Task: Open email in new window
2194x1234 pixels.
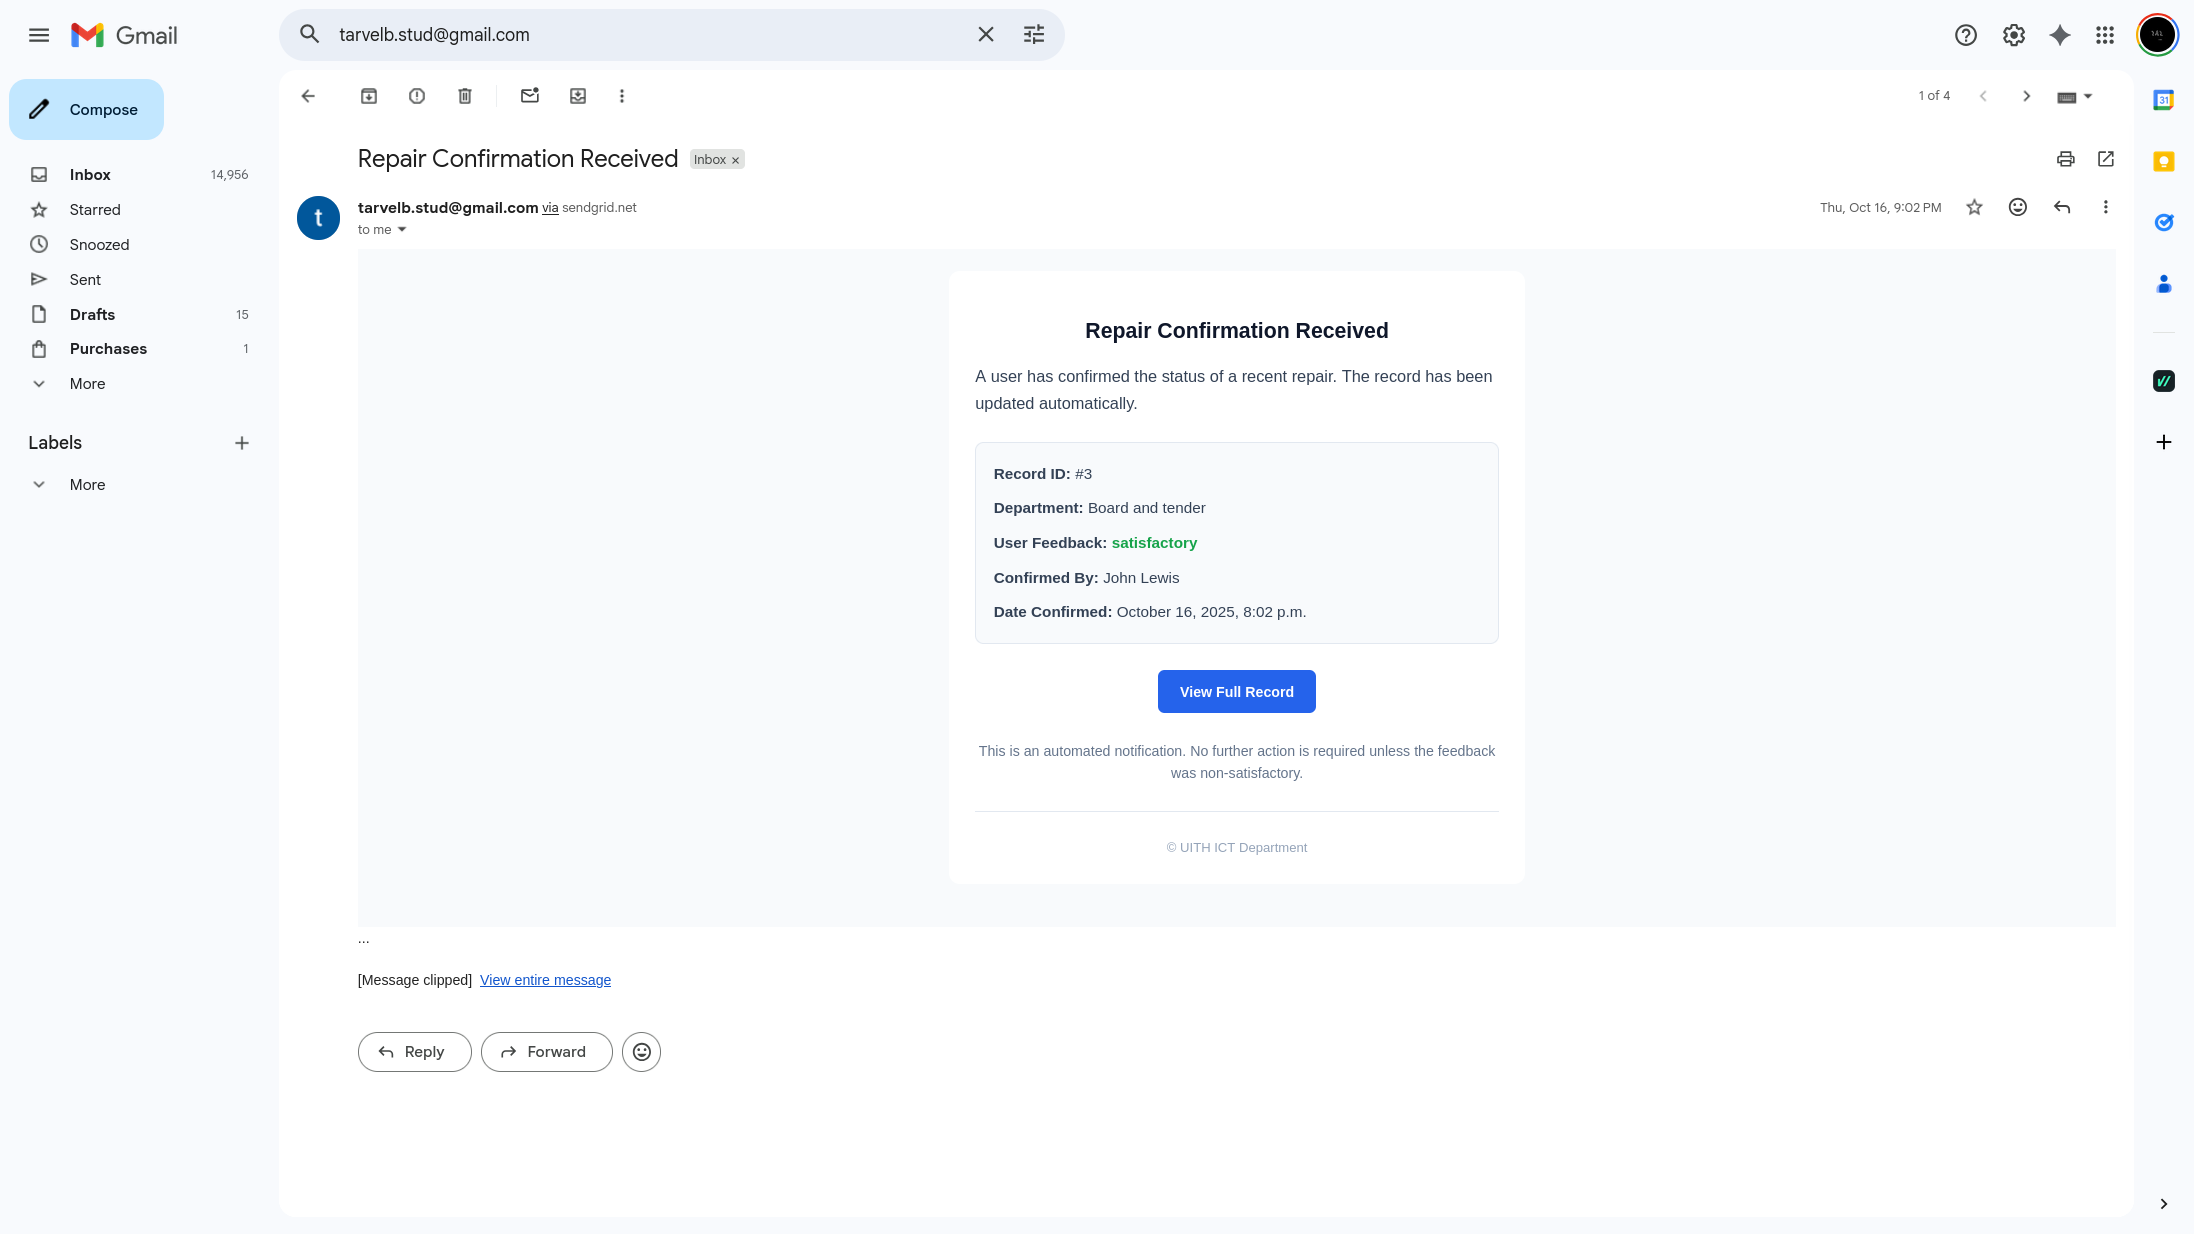Action: click(x=2106, y=159)
